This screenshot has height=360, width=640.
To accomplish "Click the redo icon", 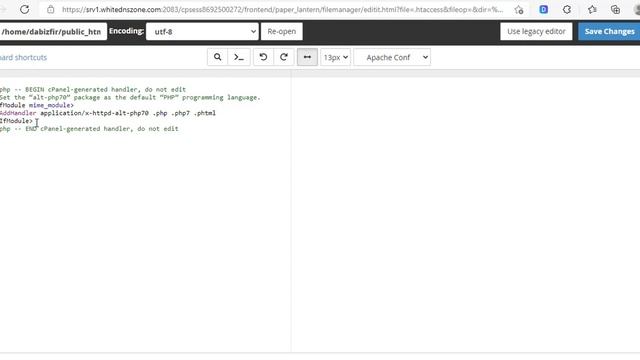I will 284,57.
